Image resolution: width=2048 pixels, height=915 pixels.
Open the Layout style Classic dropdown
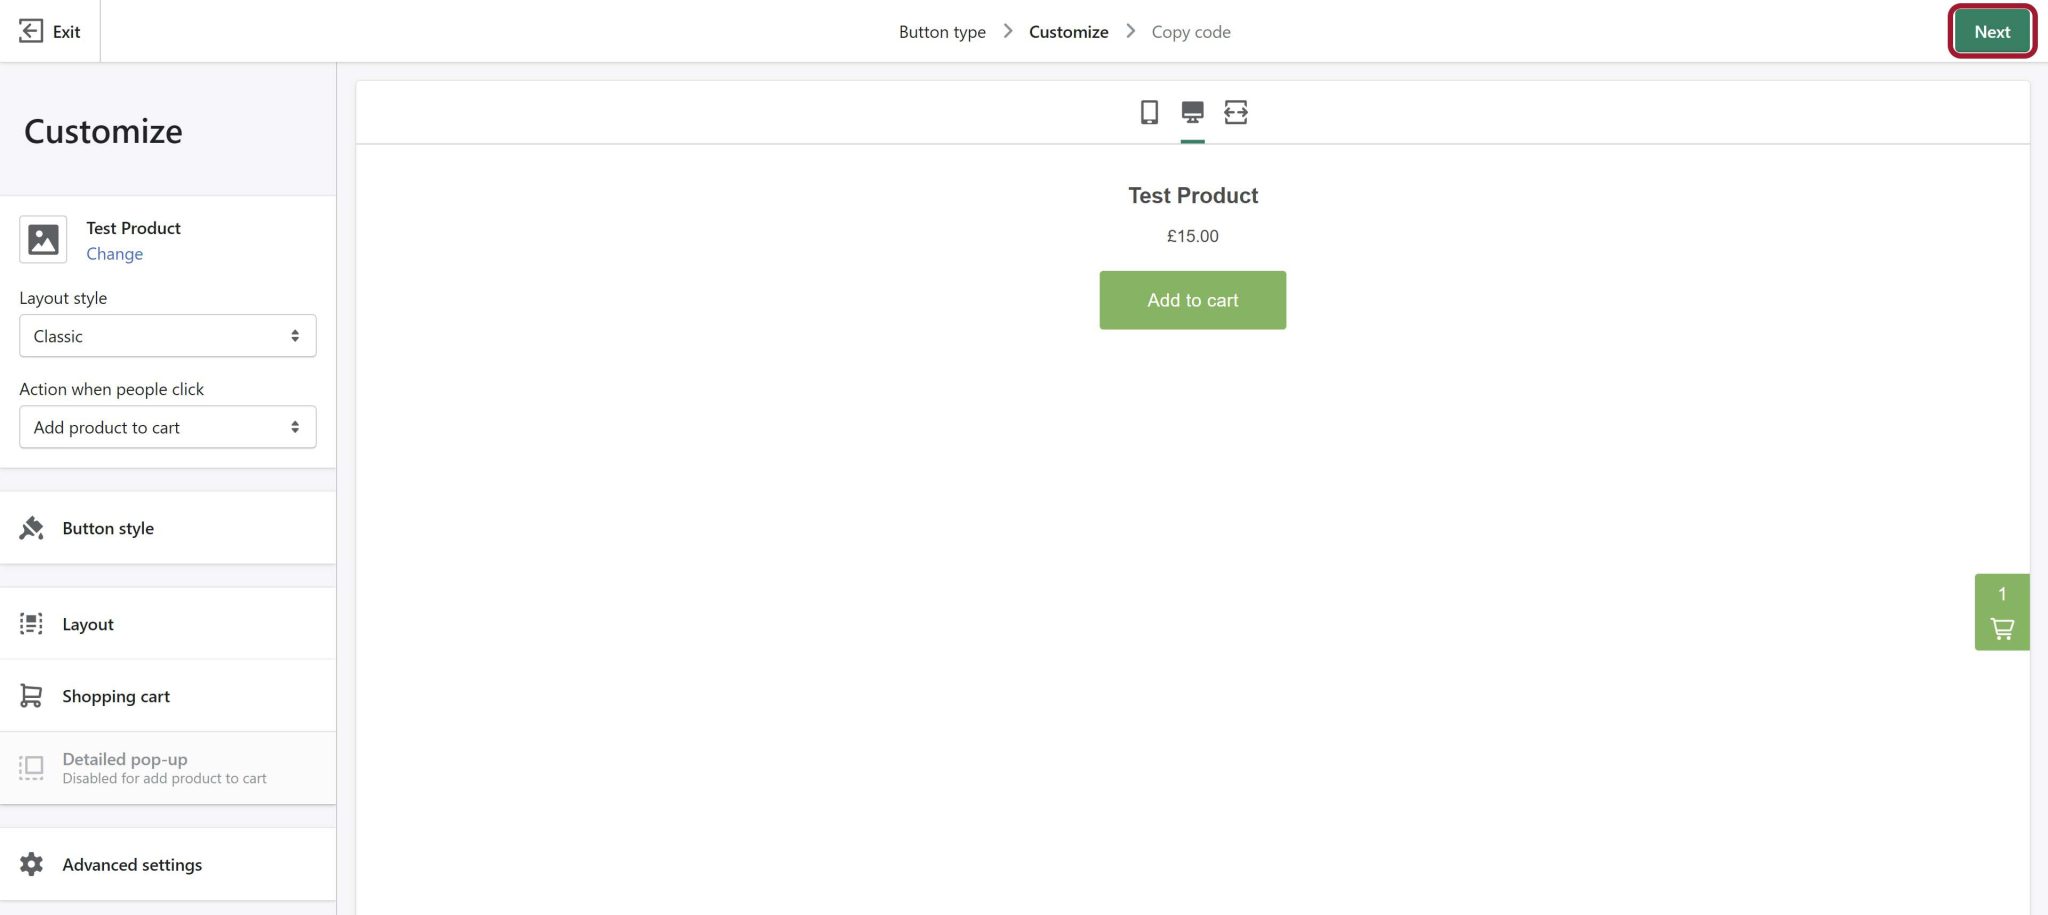tap(168, 336)
